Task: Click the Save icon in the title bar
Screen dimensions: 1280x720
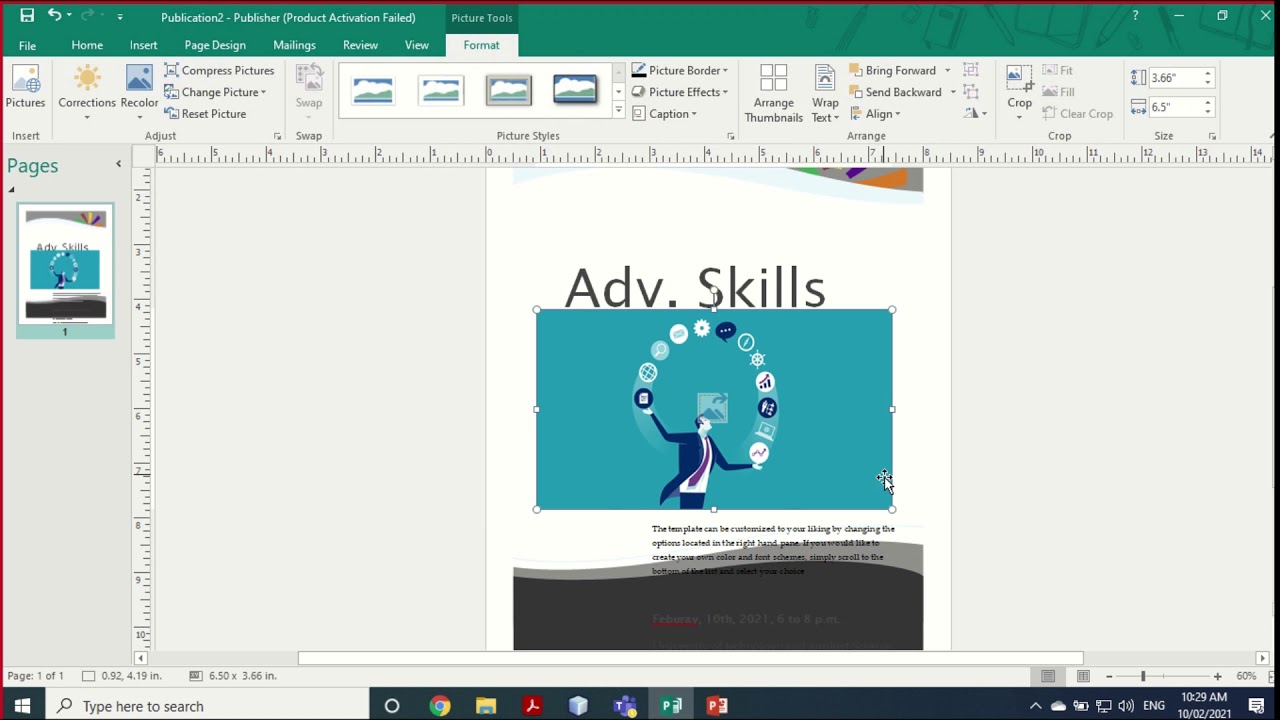Action: pyautogui.click(x=27, y=16)
